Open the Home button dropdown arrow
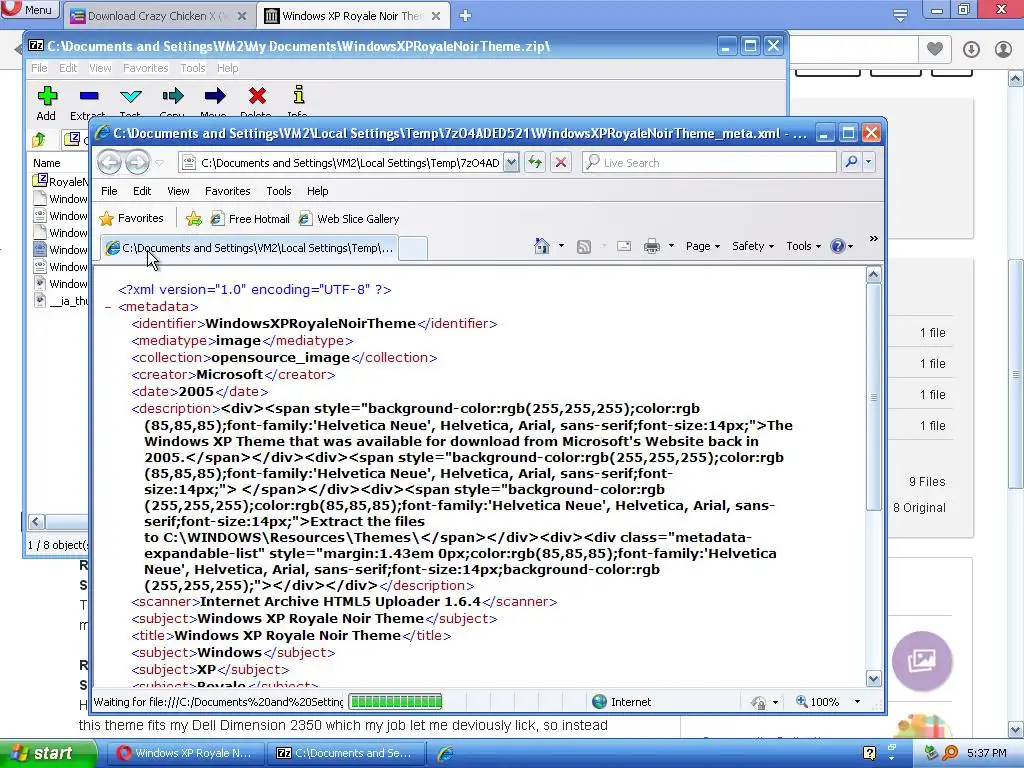Viewport: 1024px width, 768px height. pyautogui.click(x=561, y=246)
